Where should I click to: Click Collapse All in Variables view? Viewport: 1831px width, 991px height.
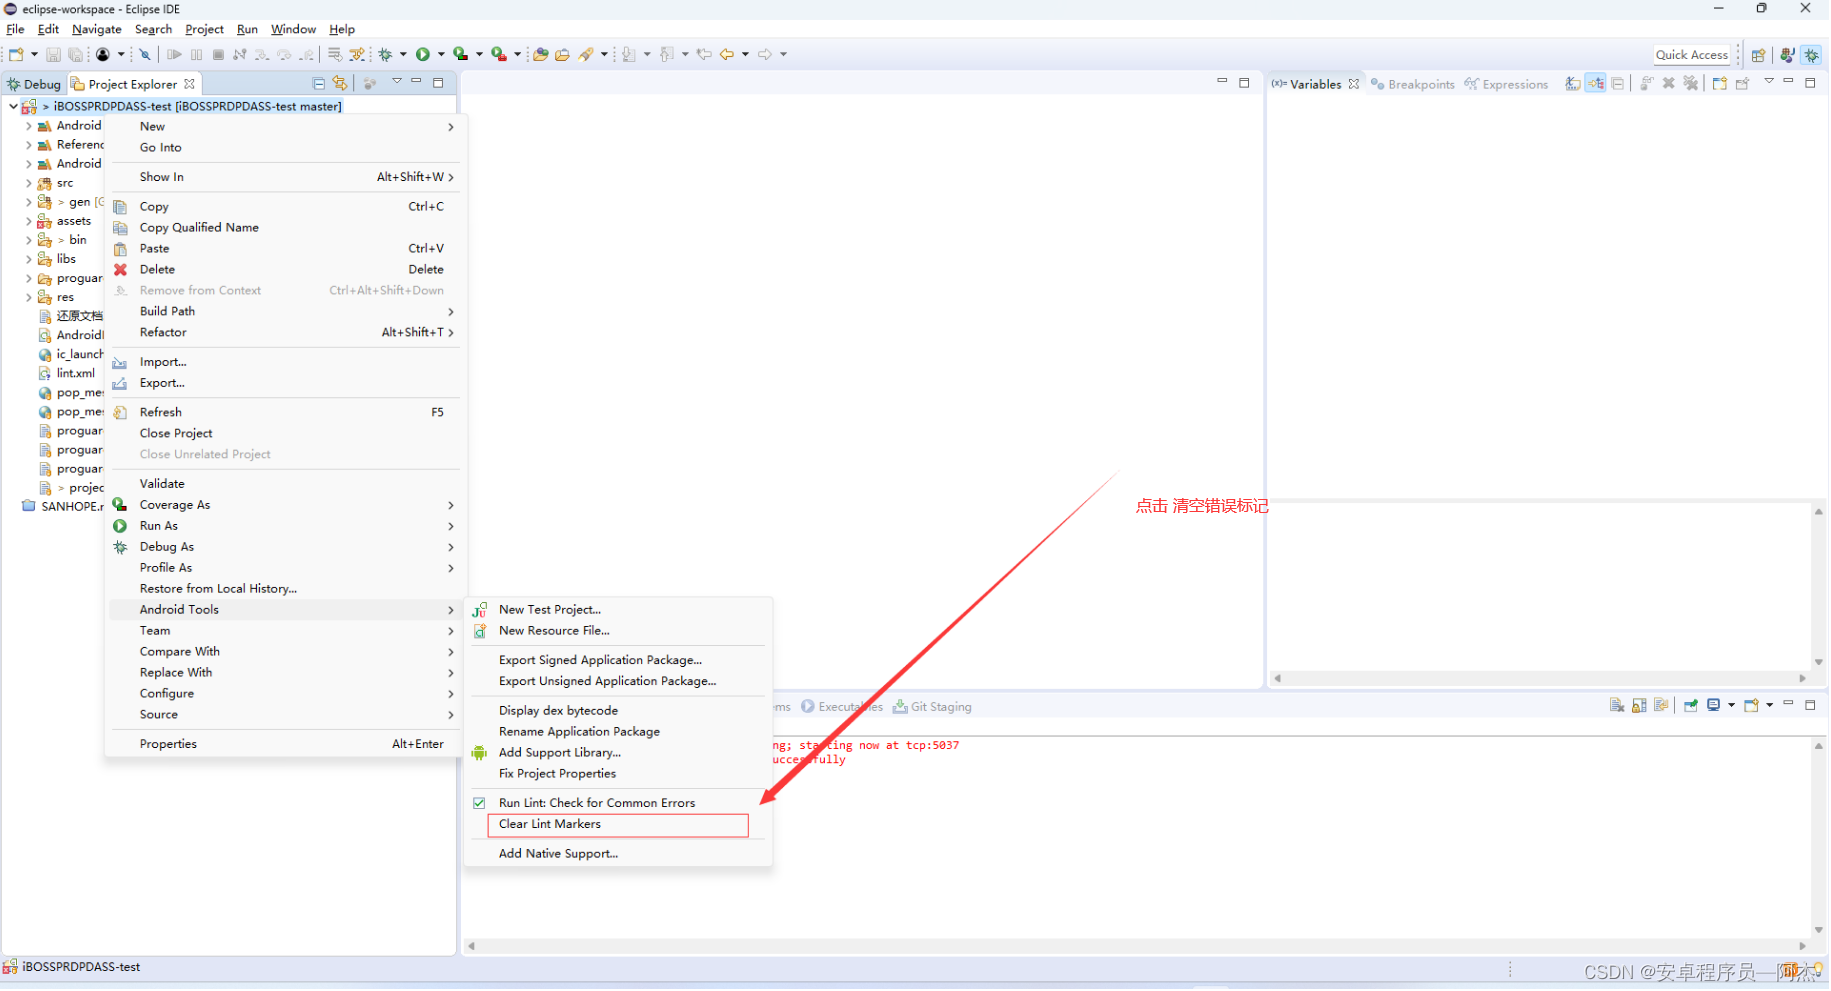point(1617,83)
